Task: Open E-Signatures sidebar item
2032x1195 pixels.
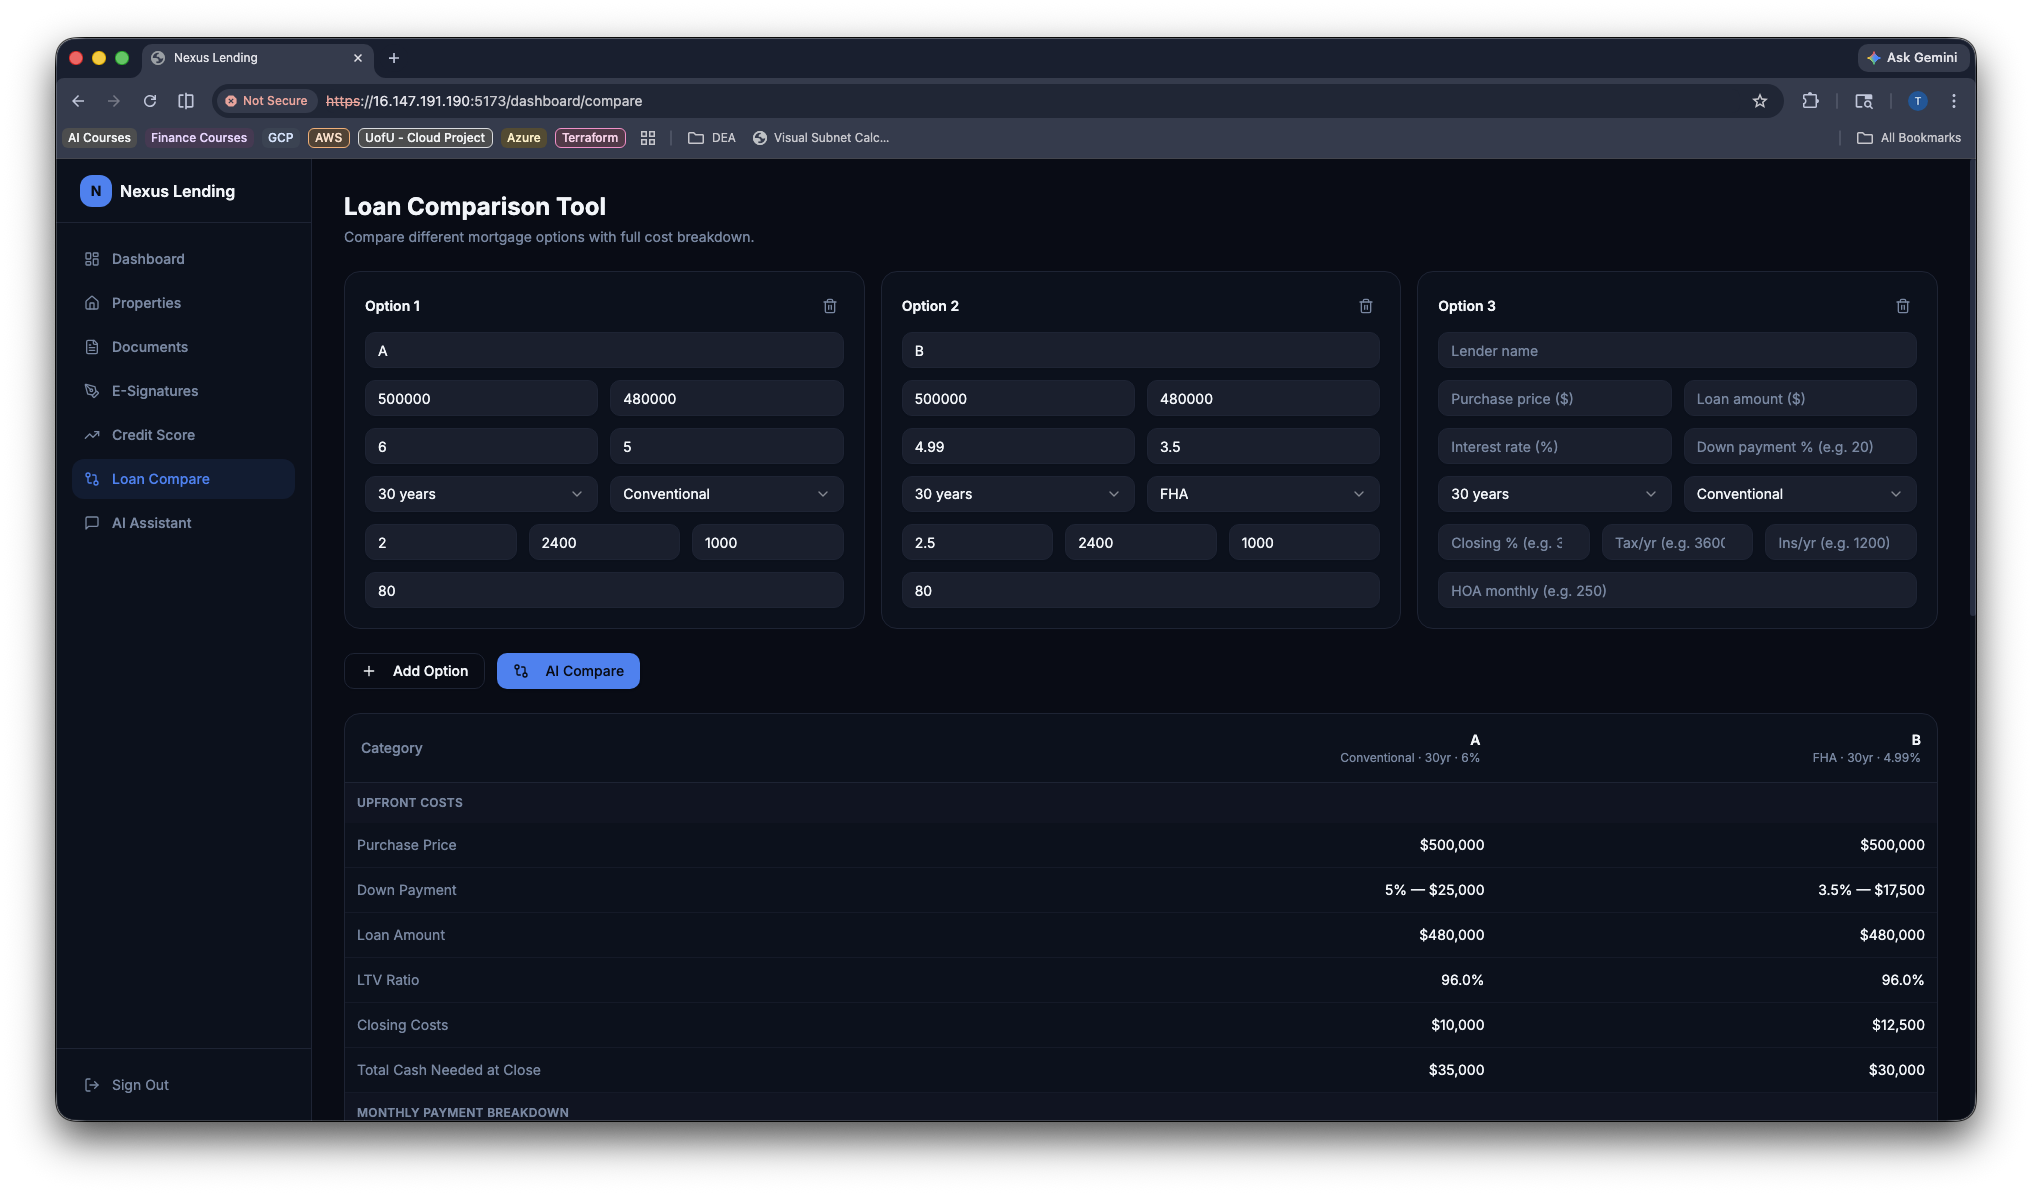Action: pos(154,391)
